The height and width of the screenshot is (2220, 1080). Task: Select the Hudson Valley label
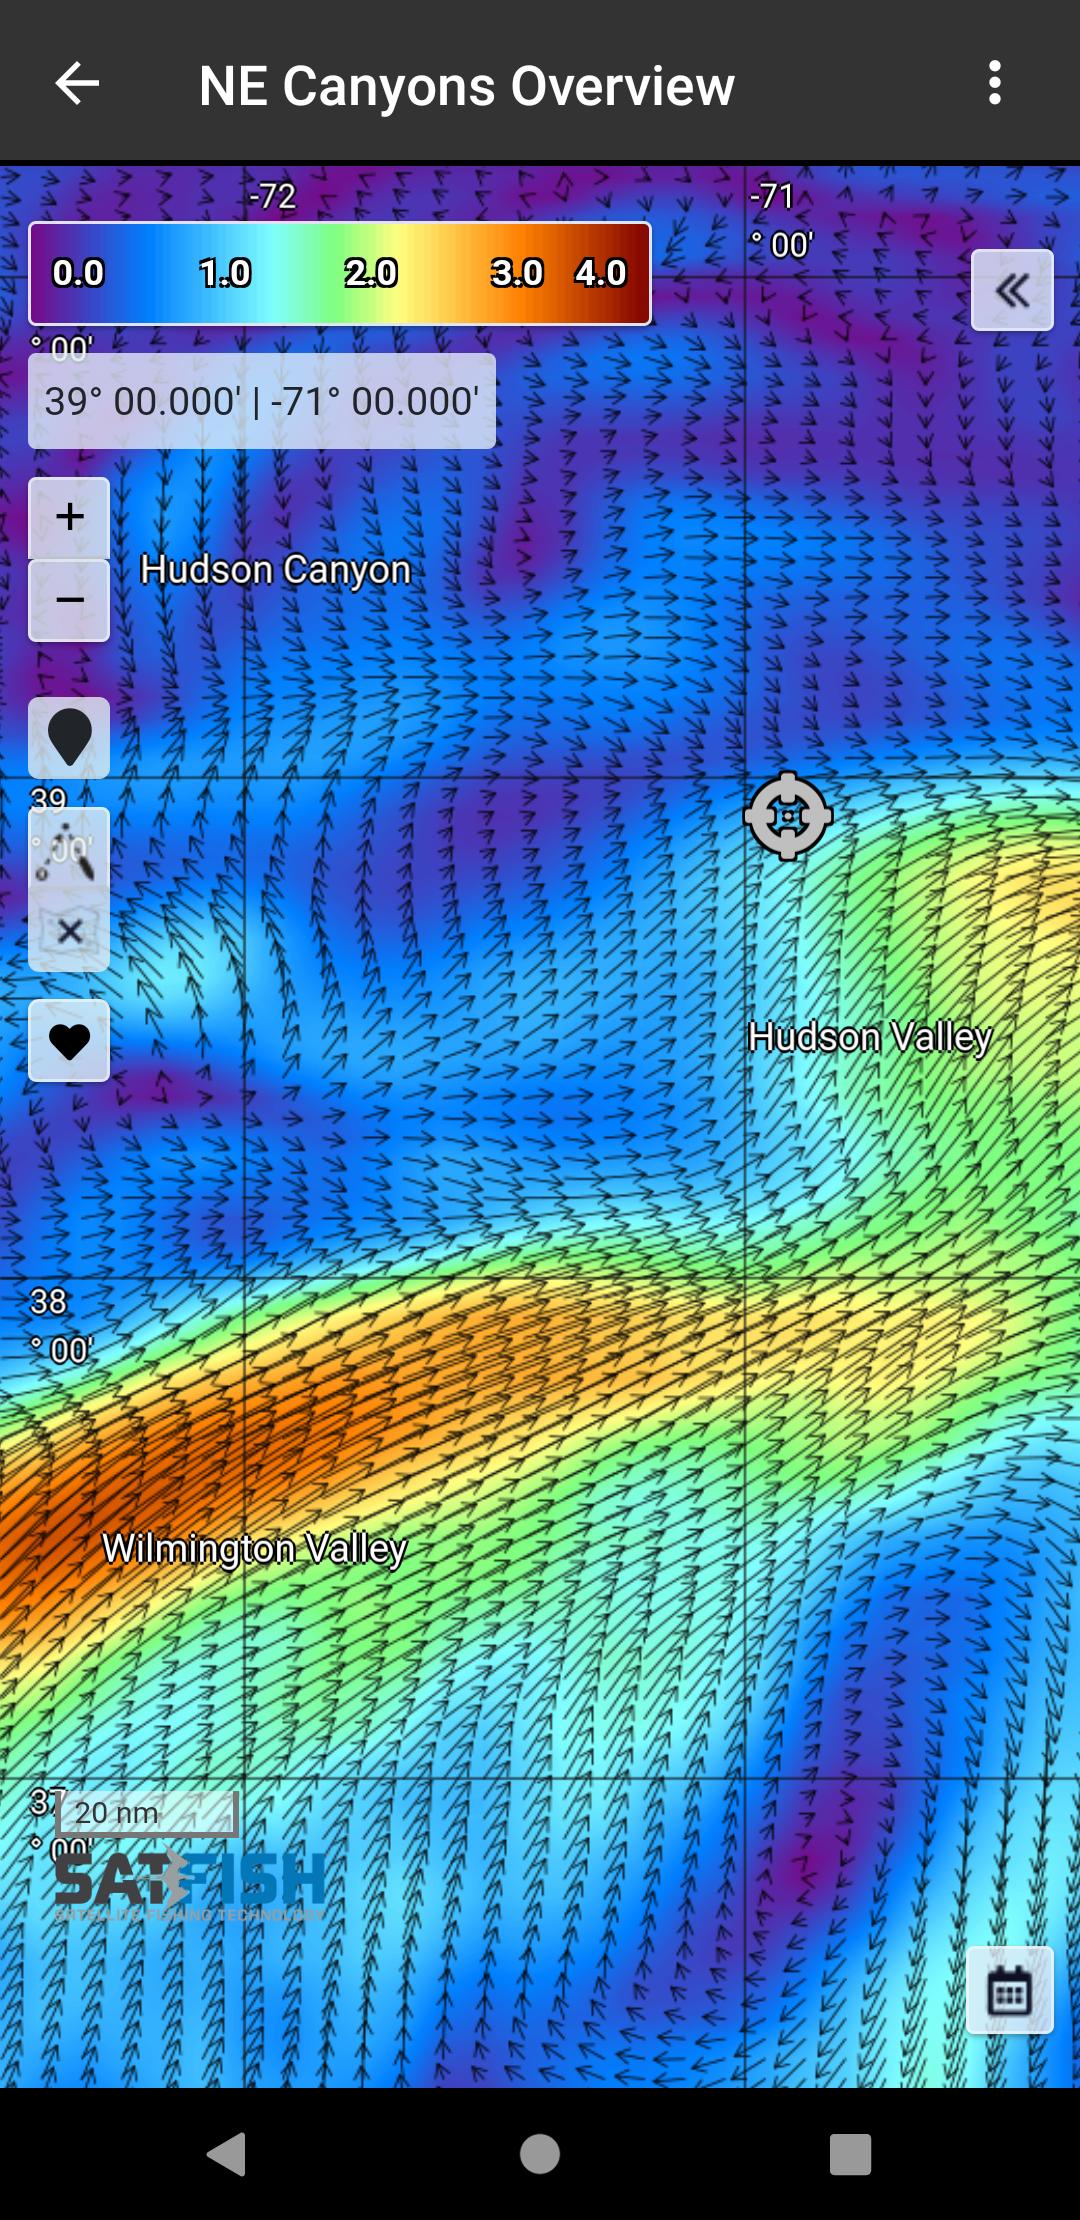[x=870, y=1037]
